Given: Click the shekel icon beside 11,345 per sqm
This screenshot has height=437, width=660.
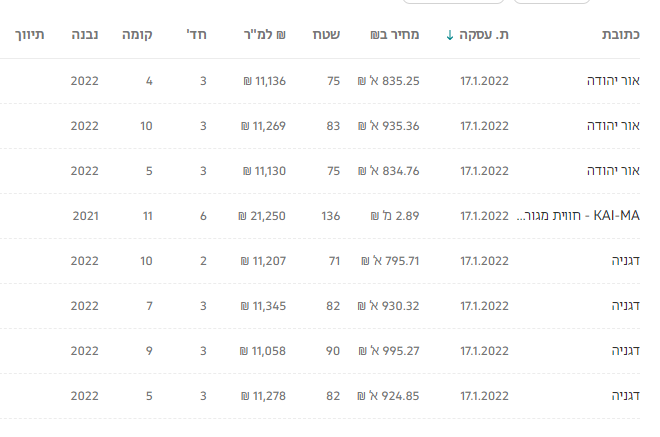Looking at the screenshot, I should pos(245,306).
